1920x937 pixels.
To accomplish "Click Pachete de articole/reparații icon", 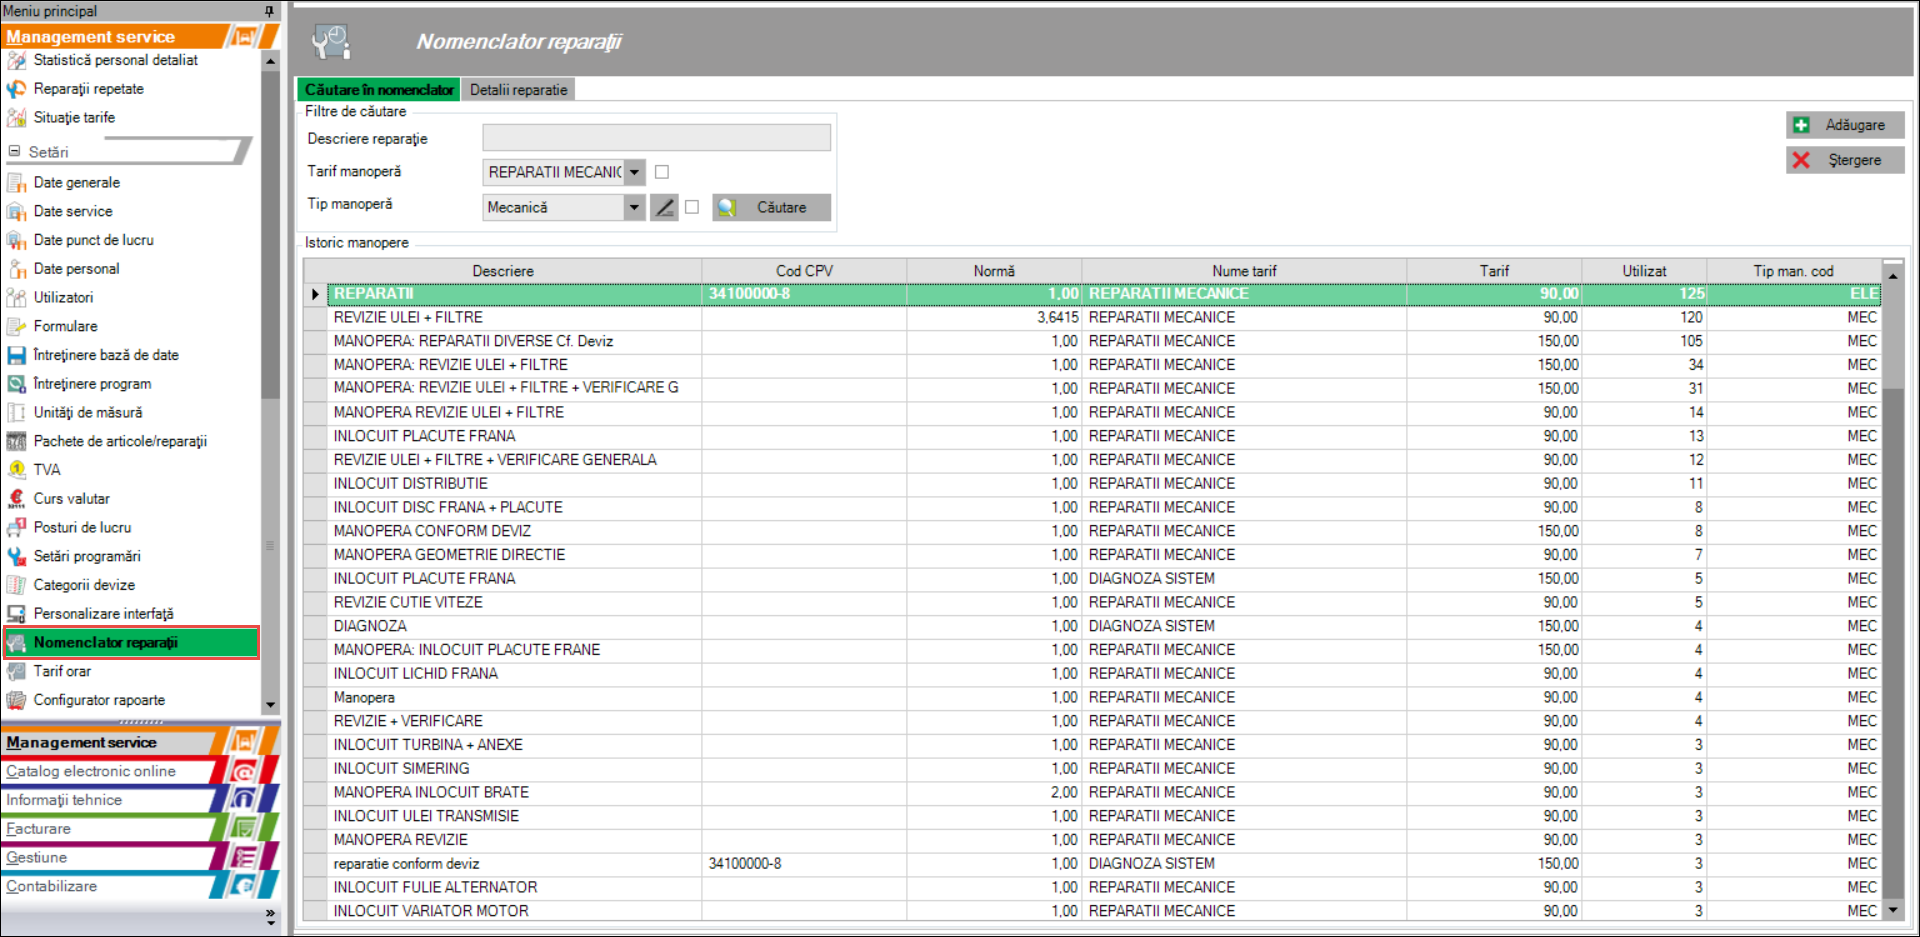I will pos(16,441).
